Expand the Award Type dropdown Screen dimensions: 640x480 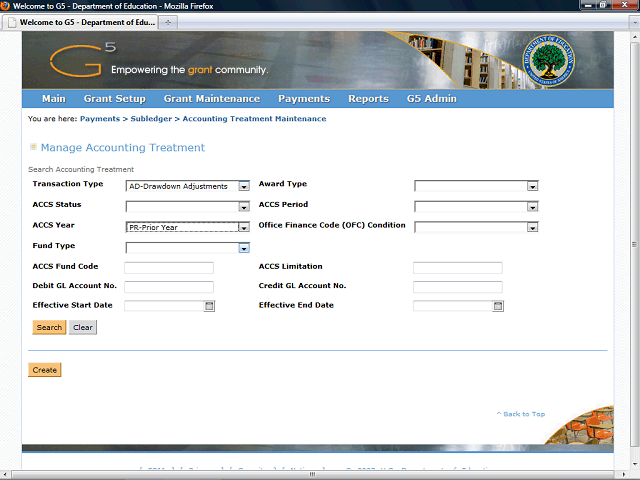coord(532,186)
